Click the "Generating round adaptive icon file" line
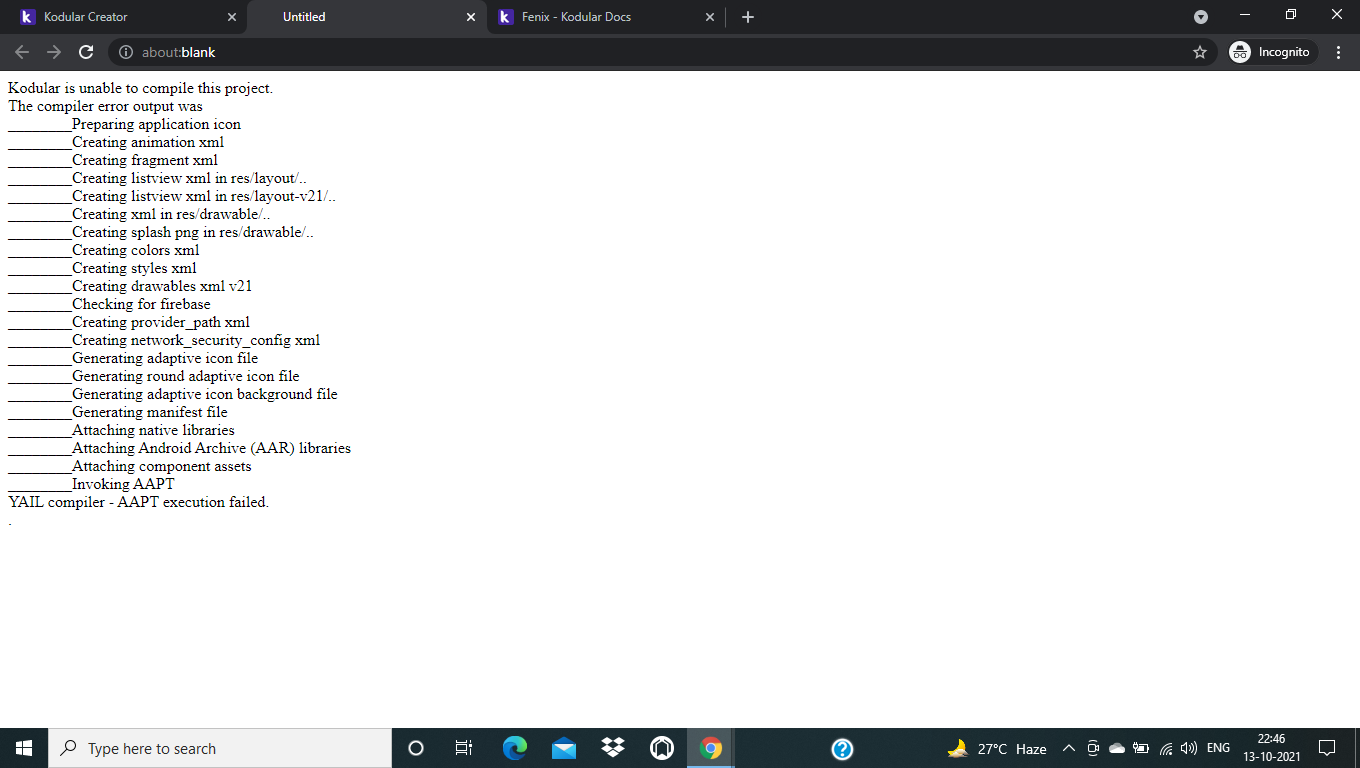The image size is (1360, 768). pyautogui.click(x=186, y=376)
